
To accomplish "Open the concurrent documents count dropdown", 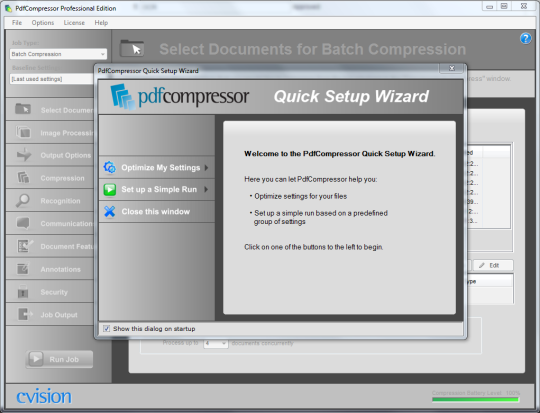I will click(216, 343).
